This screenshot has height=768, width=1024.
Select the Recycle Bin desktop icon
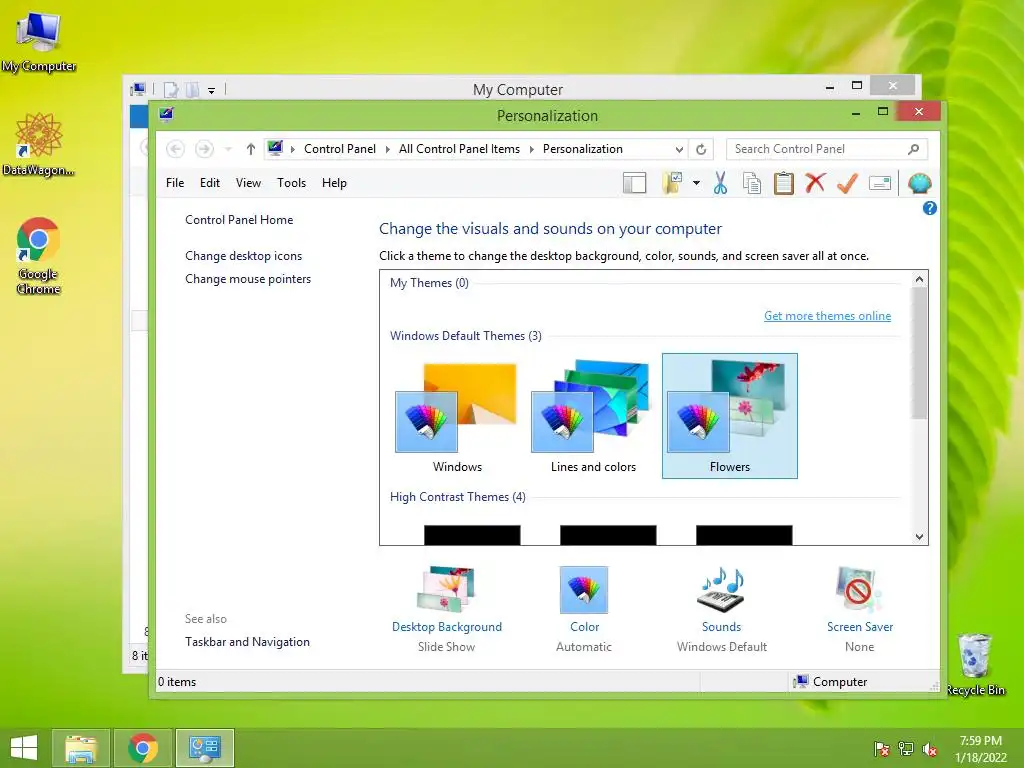(x=975, y=664)
